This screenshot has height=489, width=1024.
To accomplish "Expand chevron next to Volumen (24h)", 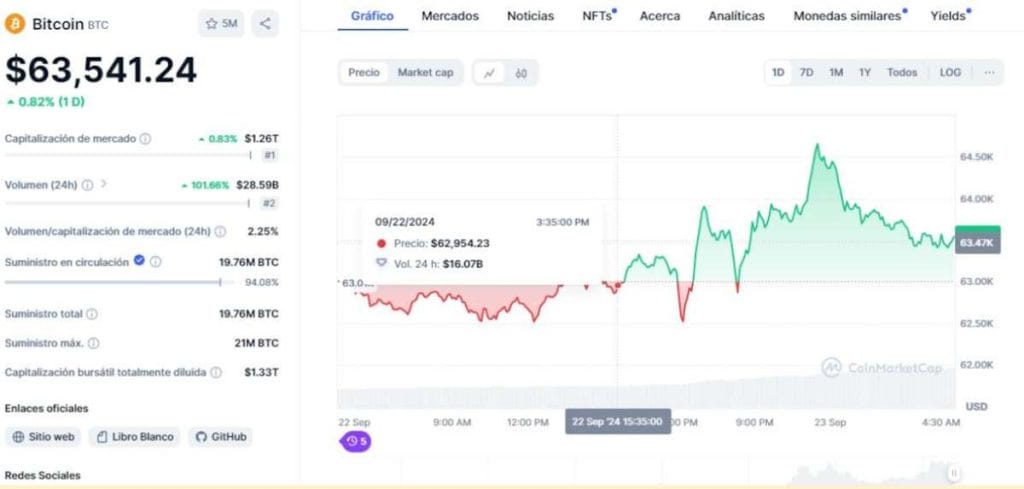I will pos(103,184).
